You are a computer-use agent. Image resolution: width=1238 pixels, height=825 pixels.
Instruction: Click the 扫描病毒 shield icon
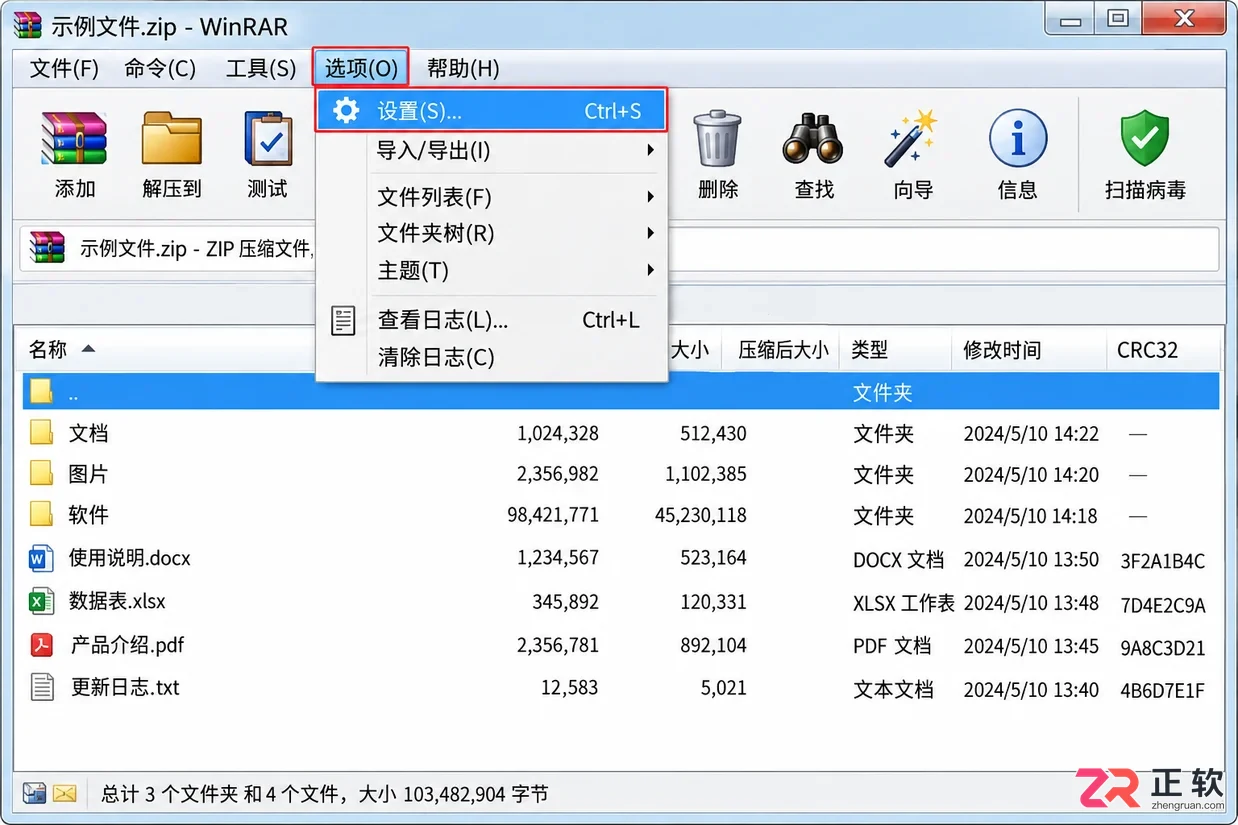coord(1145,139)
